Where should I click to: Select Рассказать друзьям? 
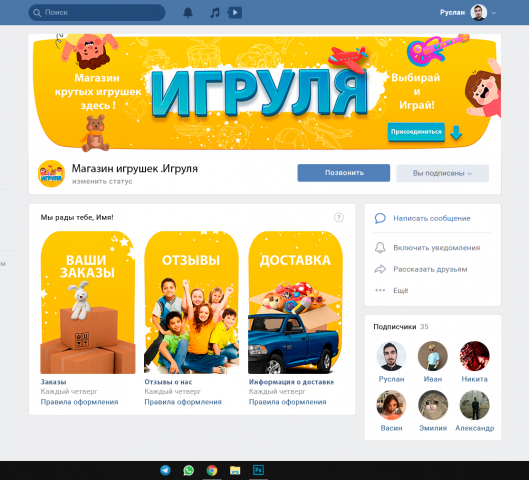pos(430,269)
